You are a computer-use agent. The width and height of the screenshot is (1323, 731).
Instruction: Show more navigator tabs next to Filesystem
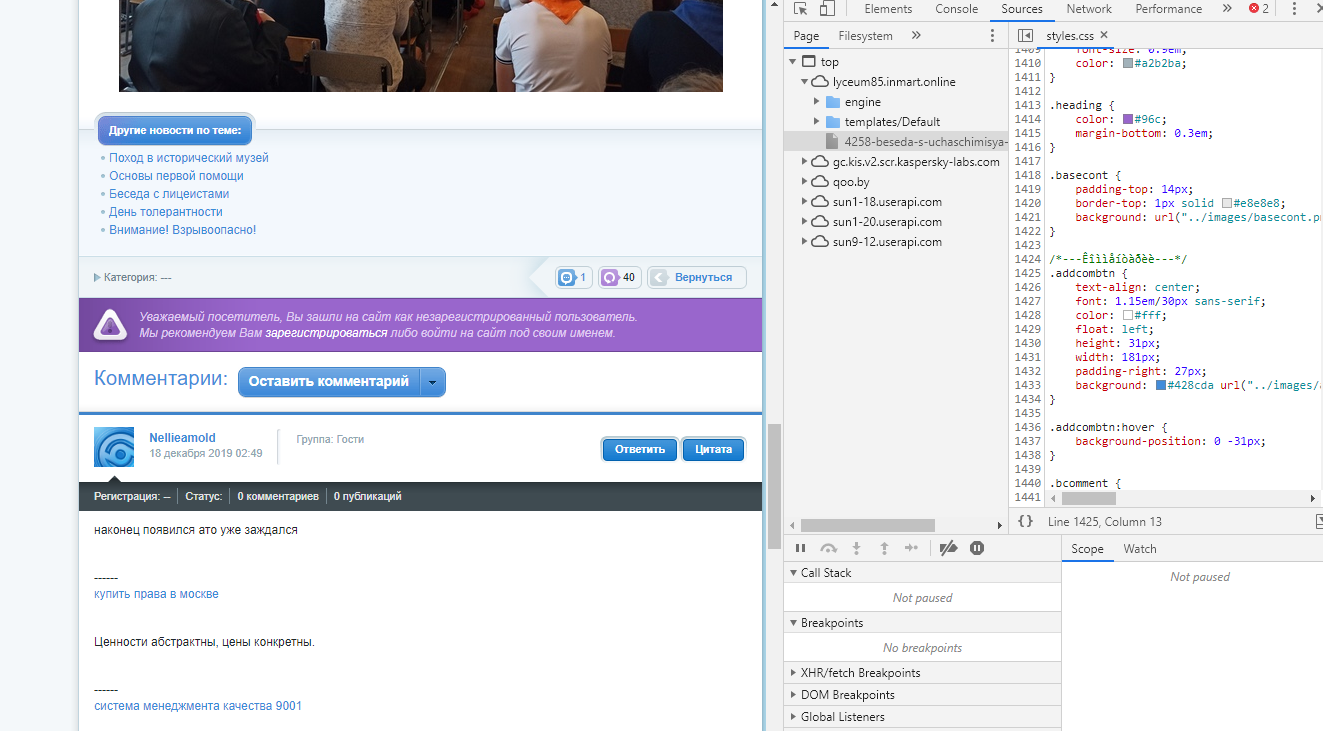(x=916, y=36)
